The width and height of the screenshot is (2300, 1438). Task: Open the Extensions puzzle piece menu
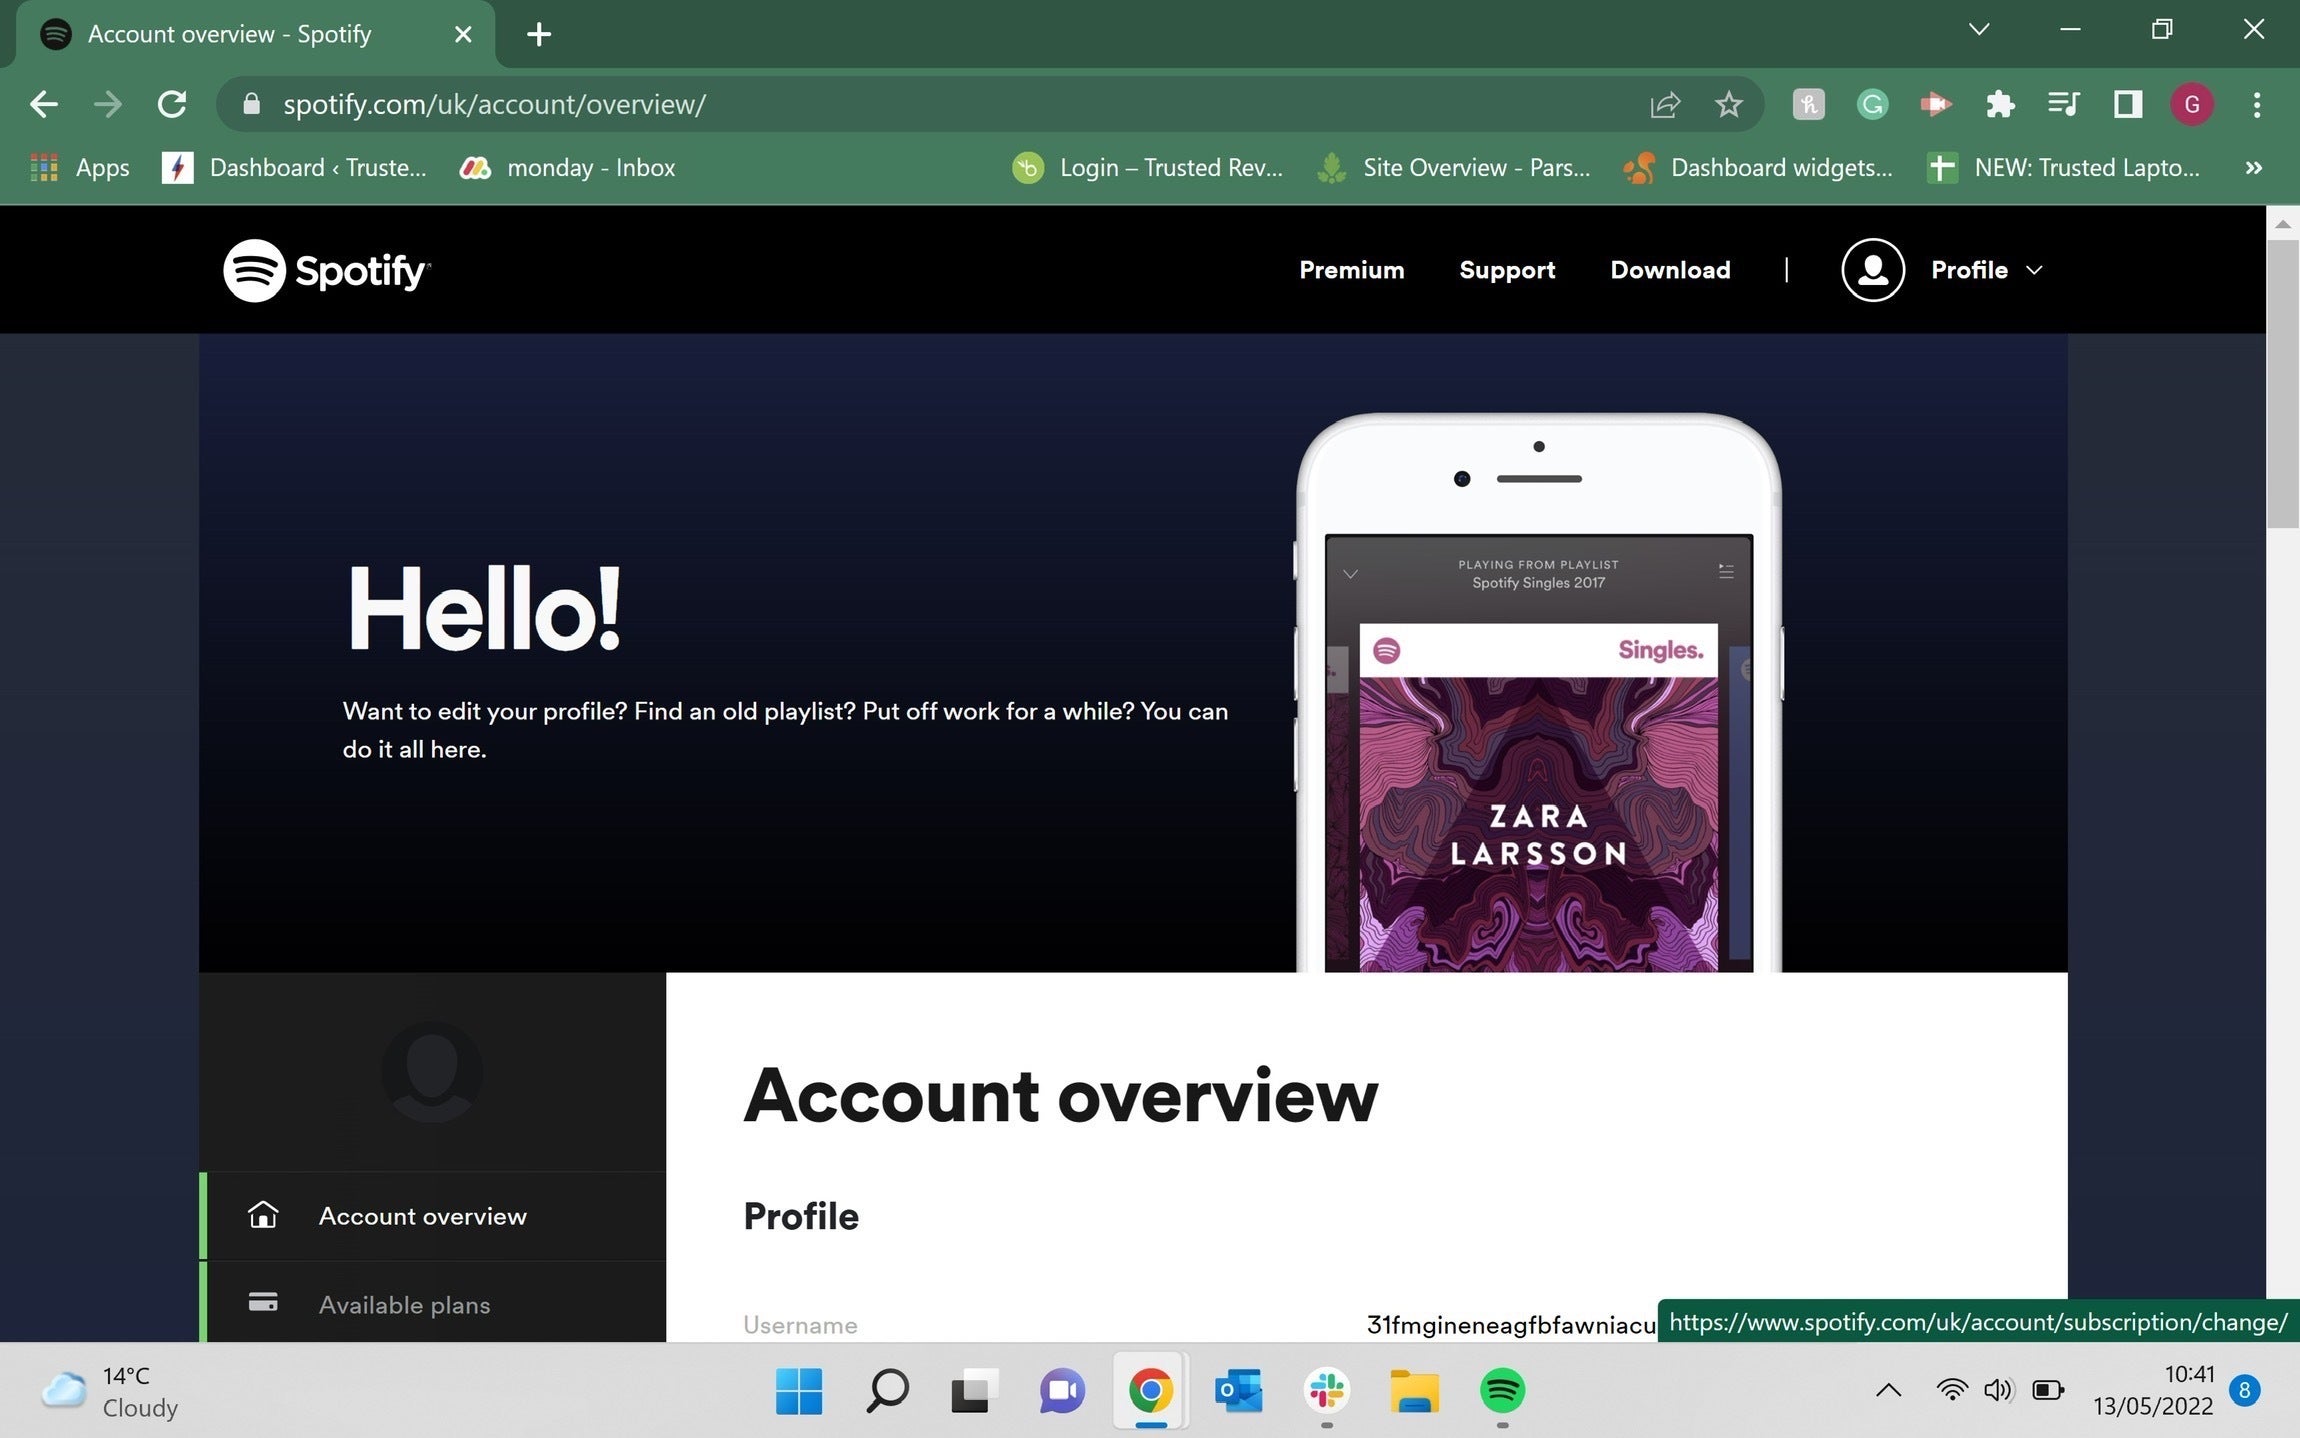(2000, 104)
